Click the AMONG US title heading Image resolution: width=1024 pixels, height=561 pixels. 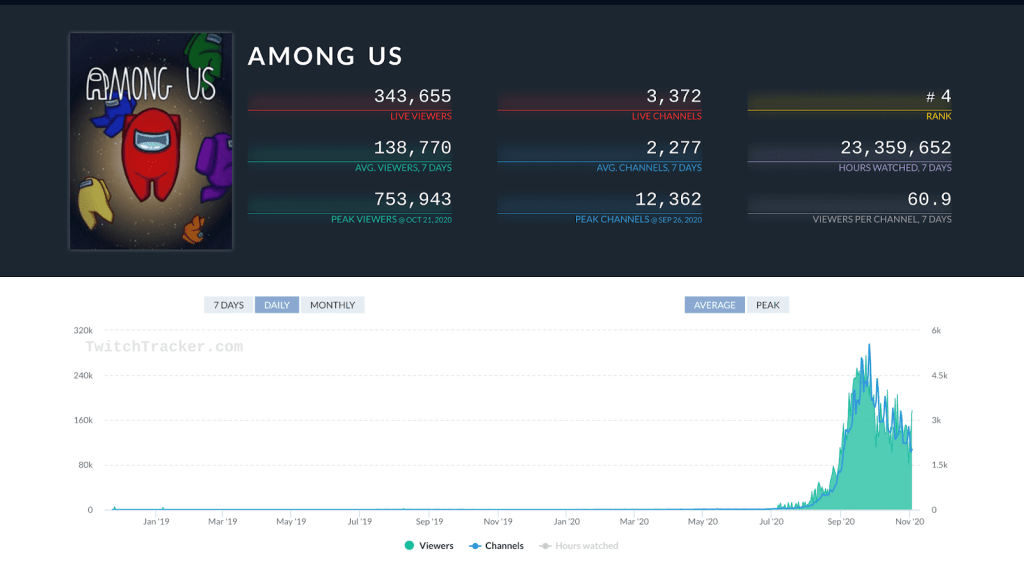coord(325,57)
